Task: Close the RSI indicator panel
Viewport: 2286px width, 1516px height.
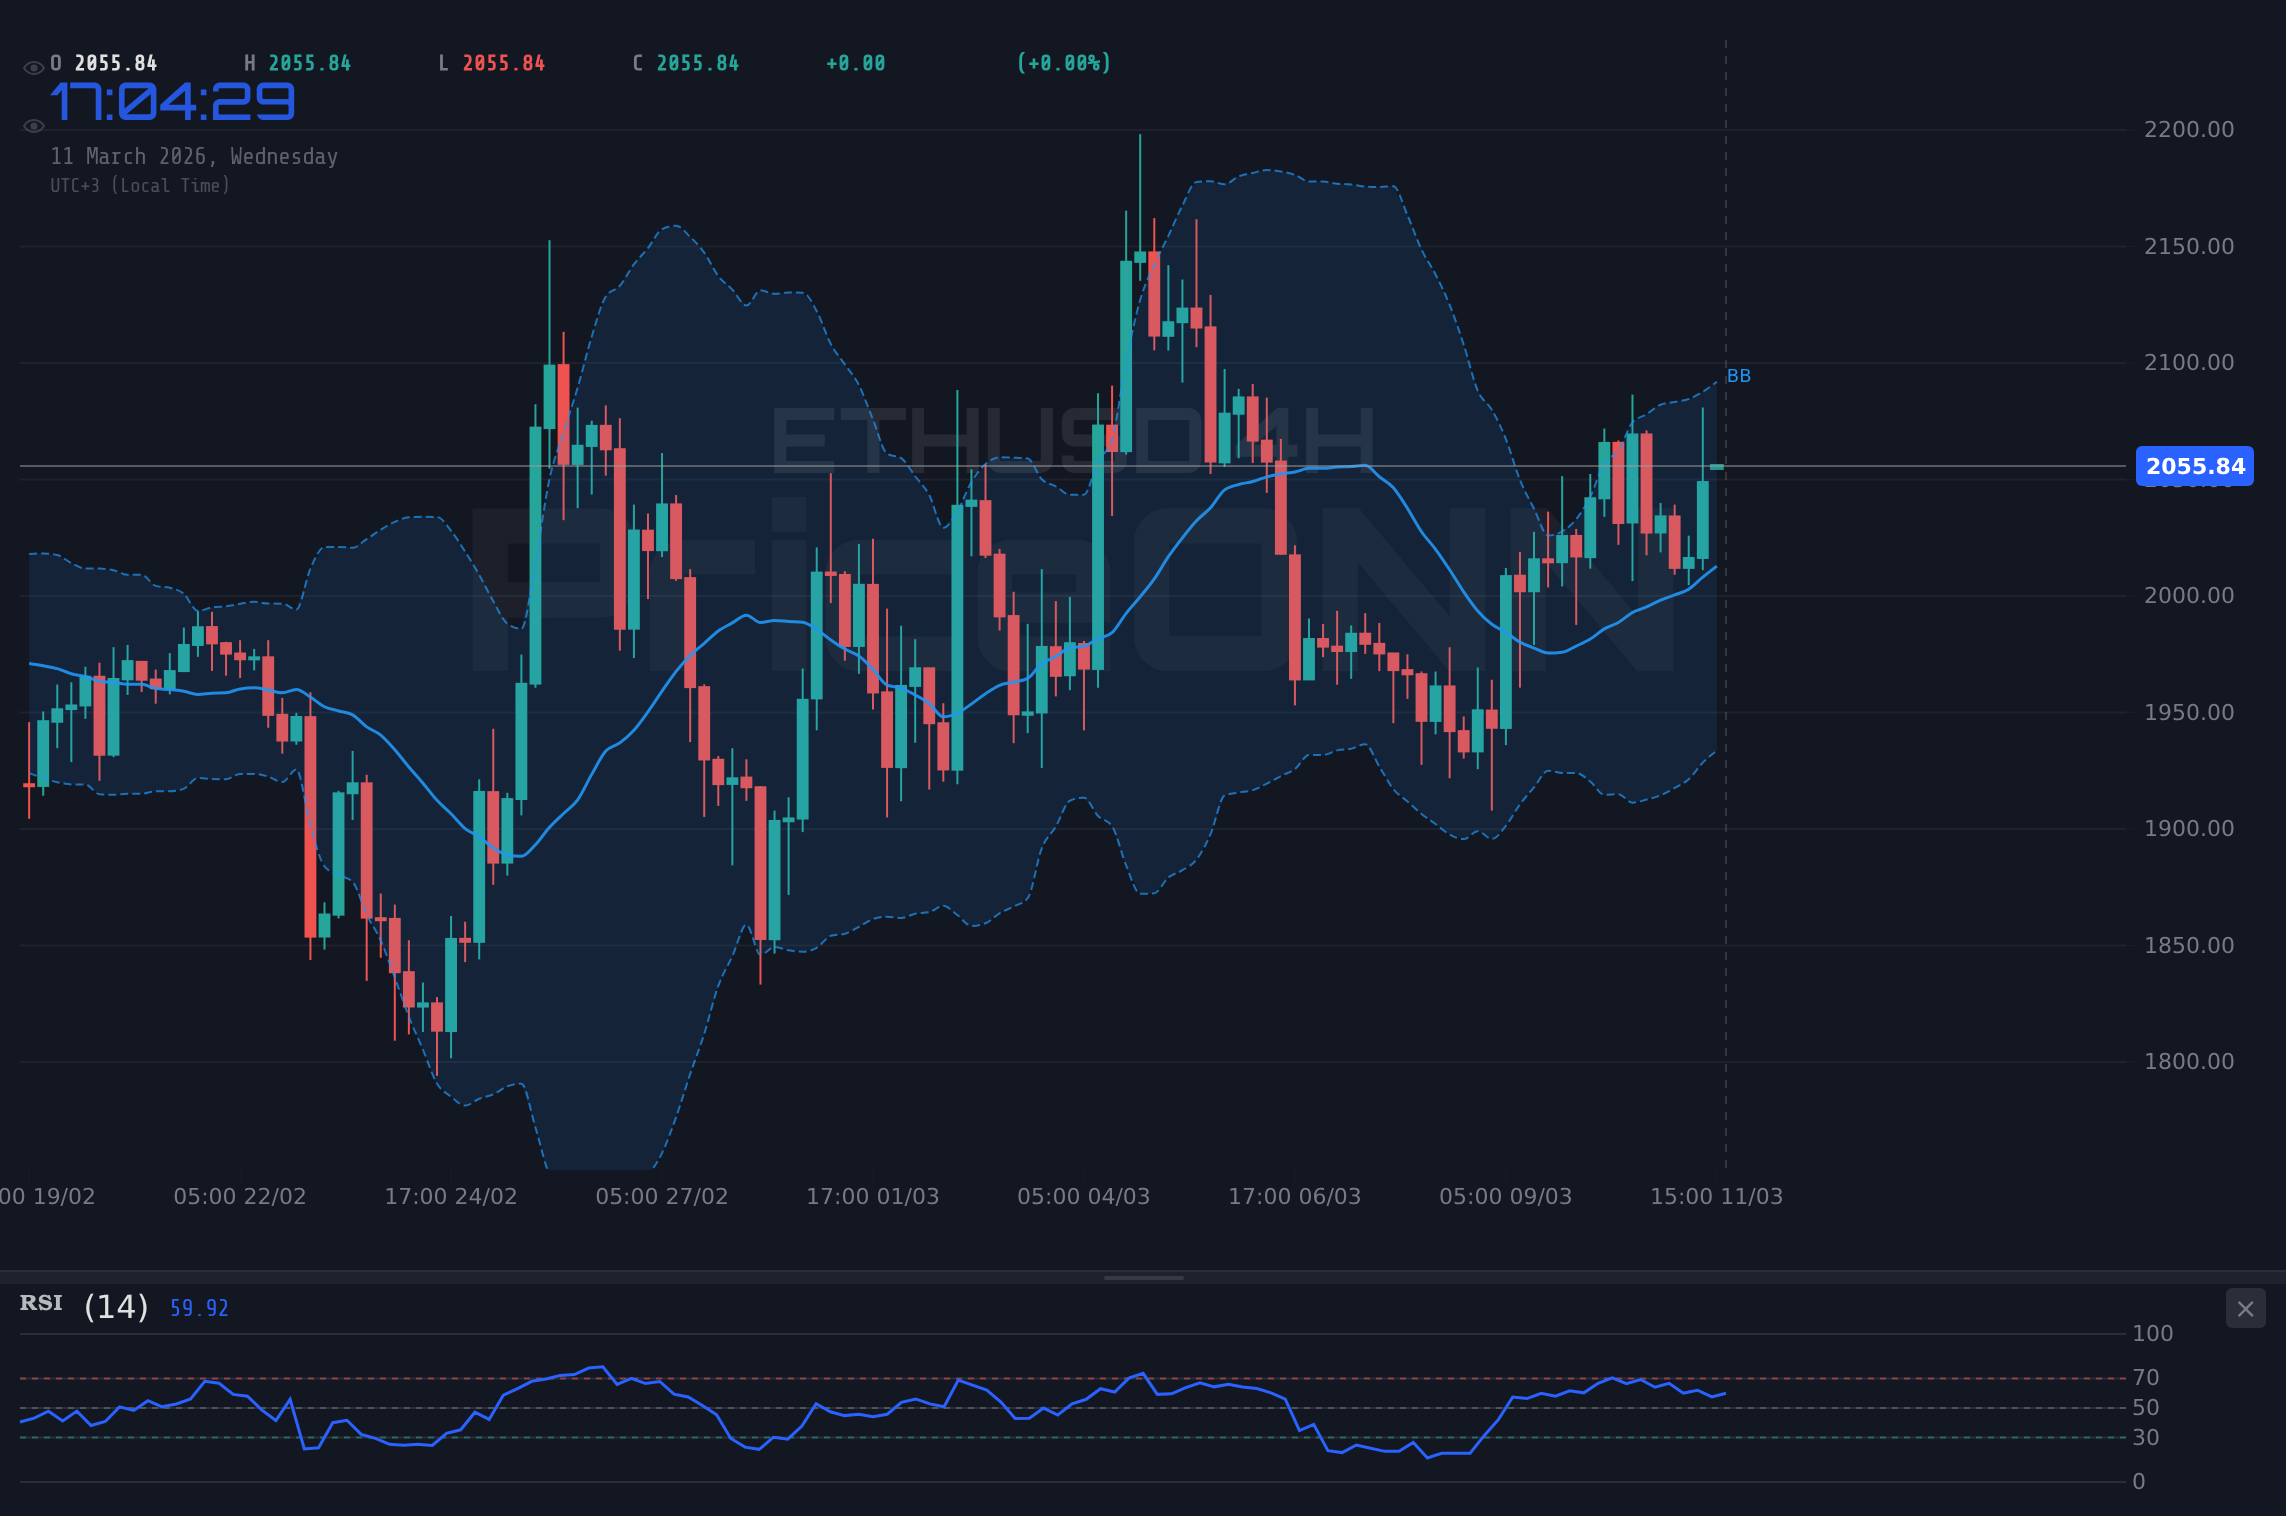Action: [x=2245, y=1308]
